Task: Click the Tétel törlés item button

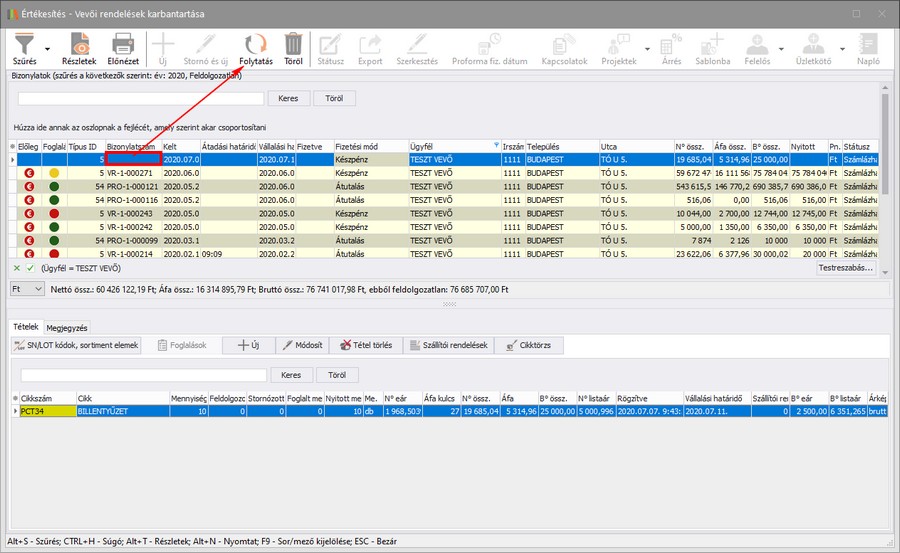Action: pos(366,345)
